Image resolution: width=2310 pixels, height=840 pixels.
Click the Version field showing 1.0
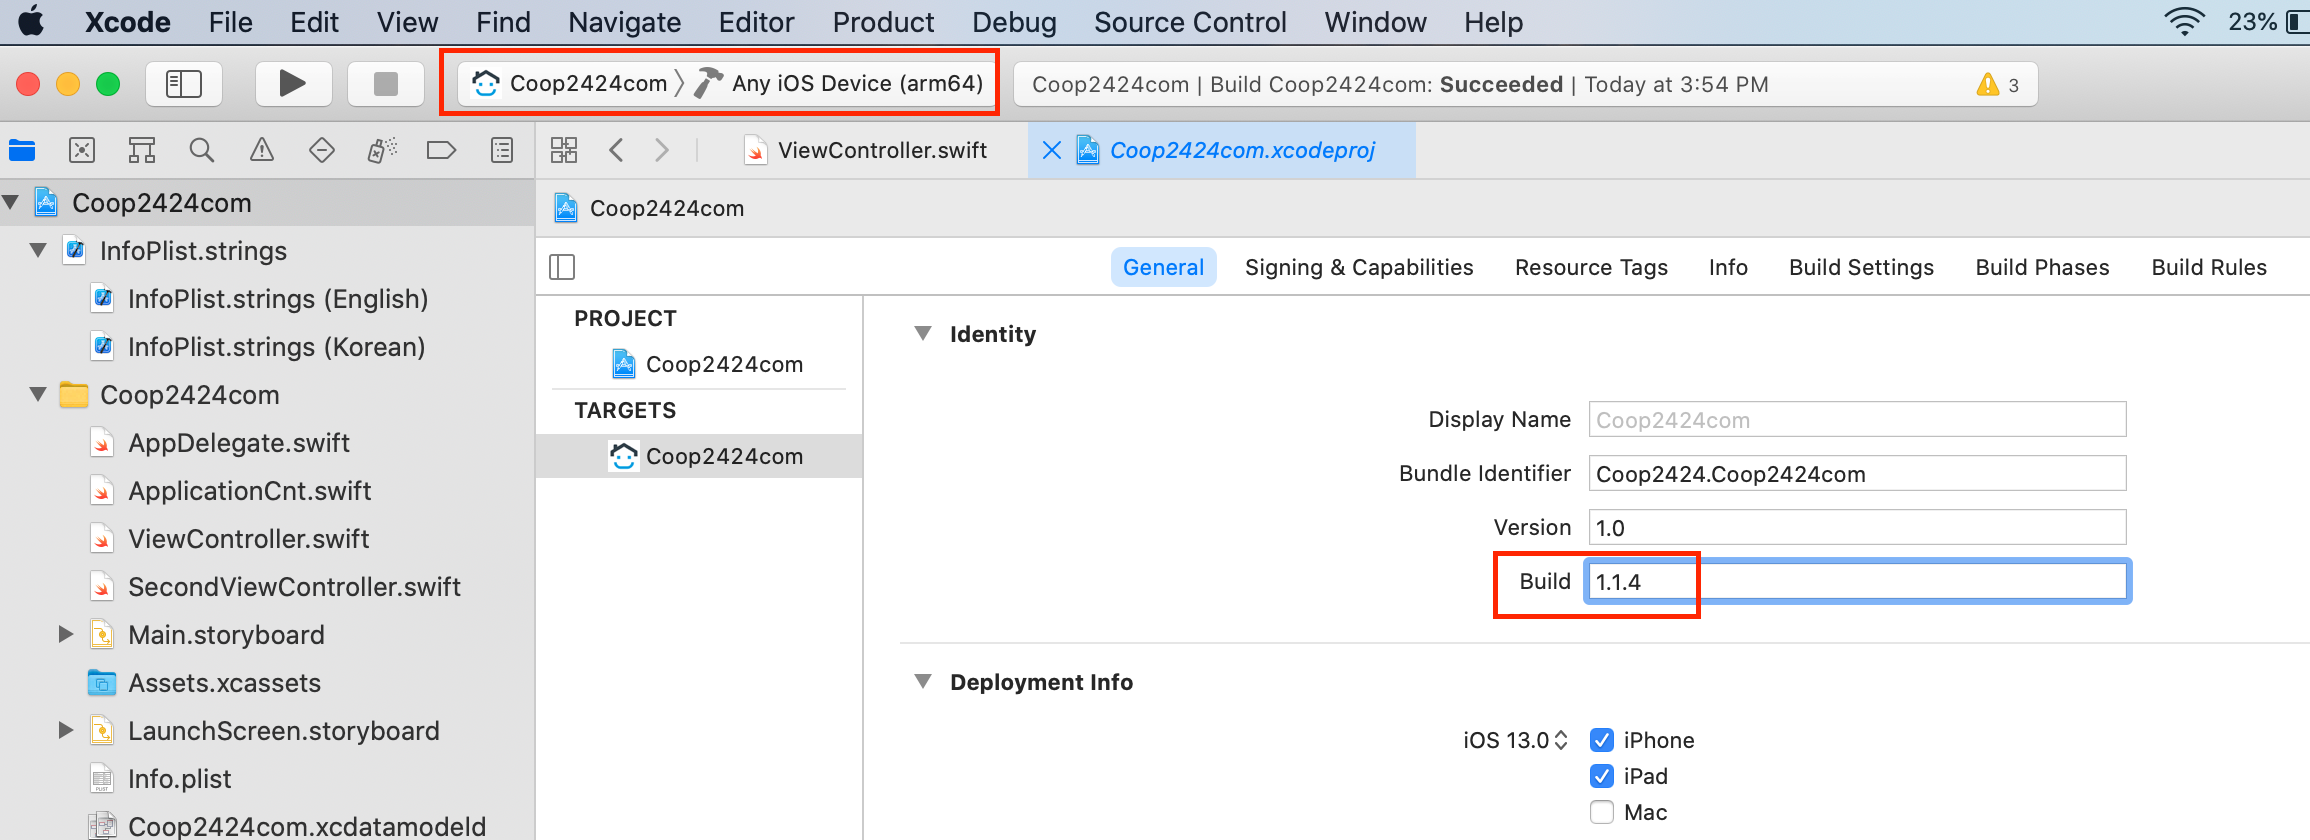point(1857,528)
